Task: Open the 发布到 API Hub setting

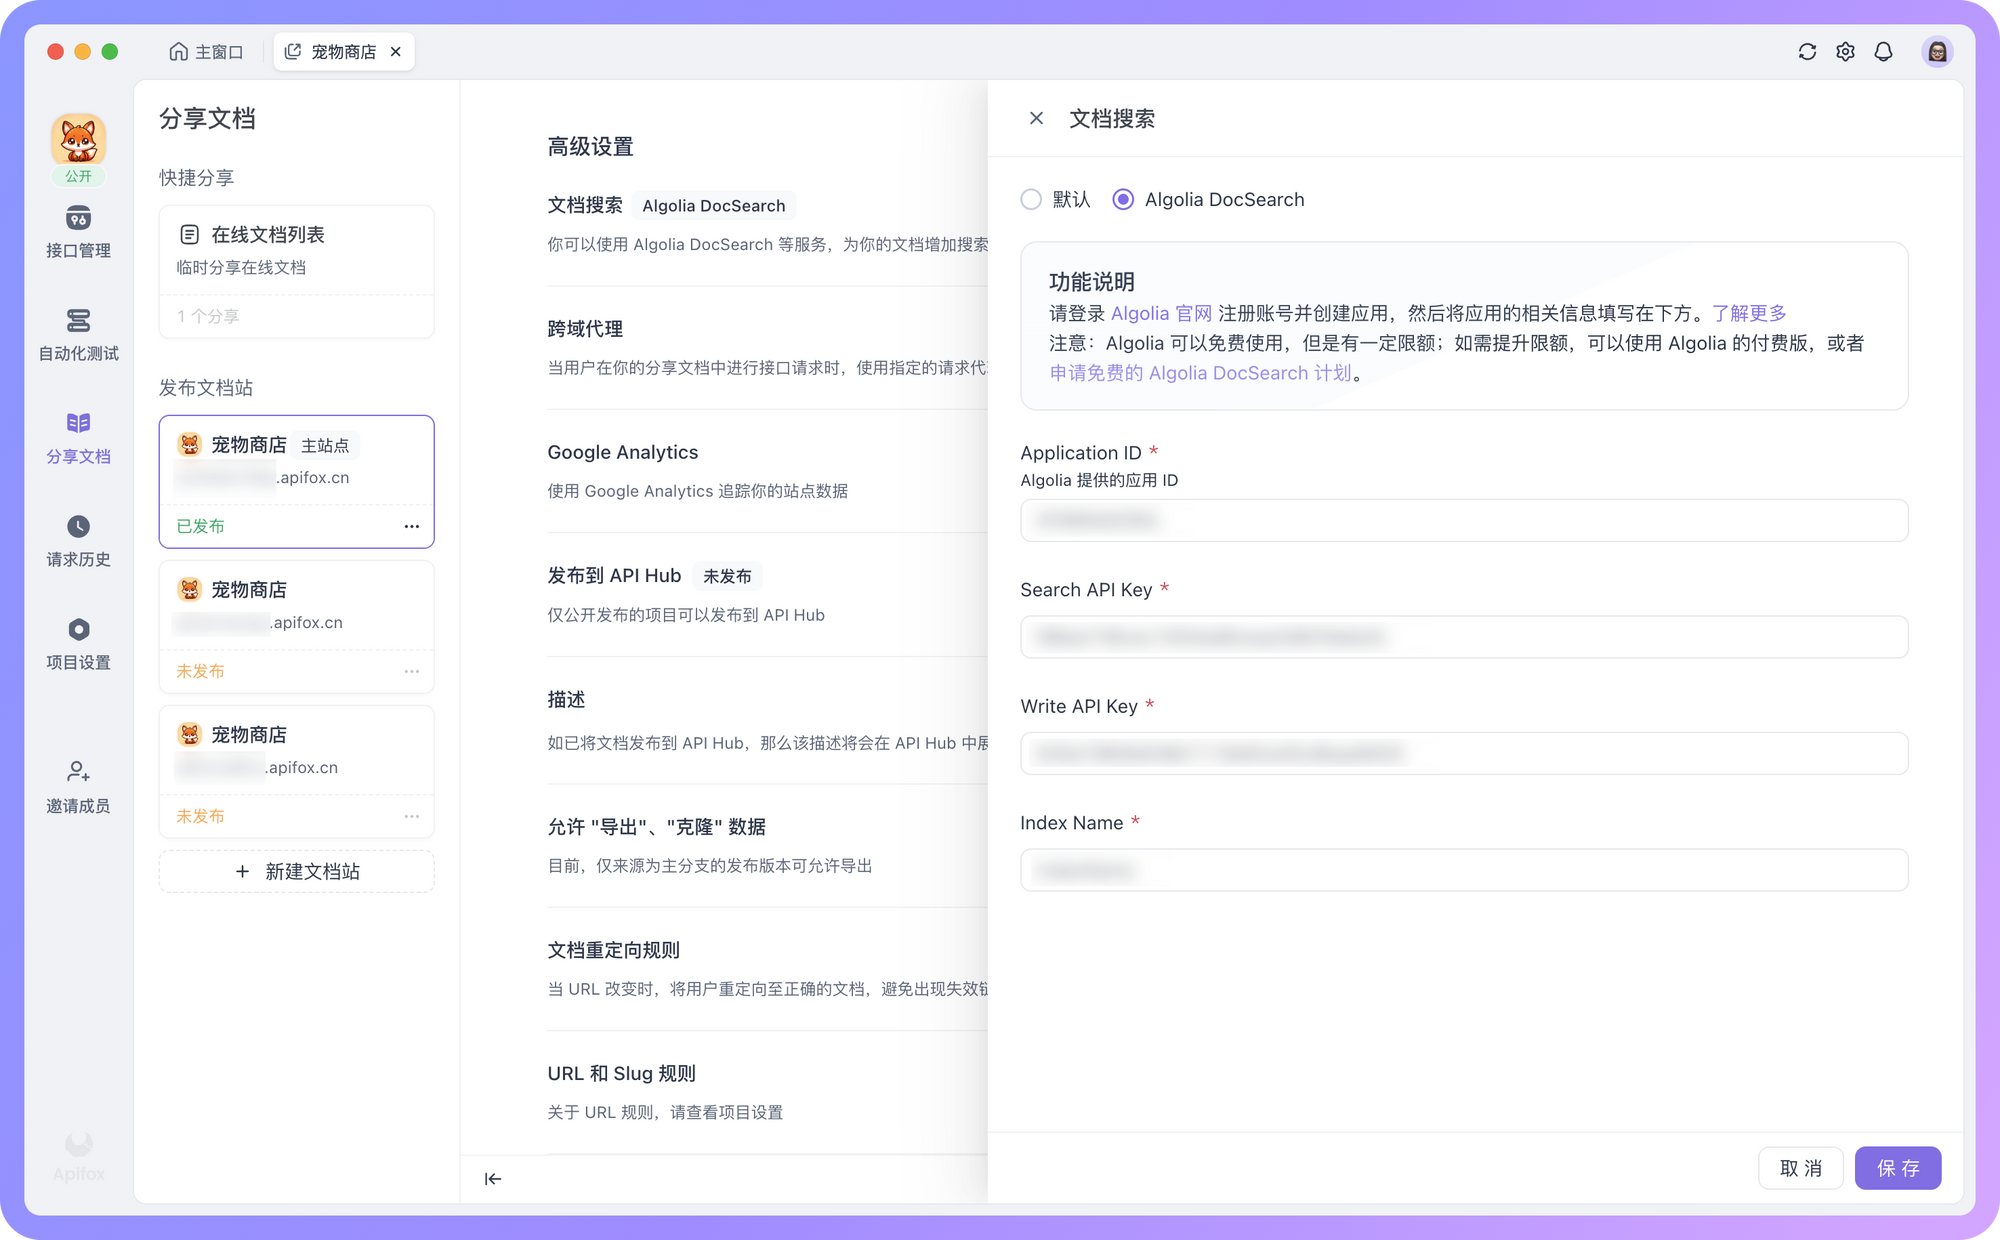Action: (767, 594)
